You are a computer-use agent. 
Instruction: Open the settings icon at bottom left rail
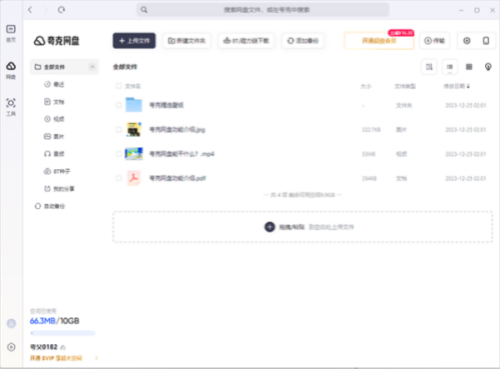point(11,347)
